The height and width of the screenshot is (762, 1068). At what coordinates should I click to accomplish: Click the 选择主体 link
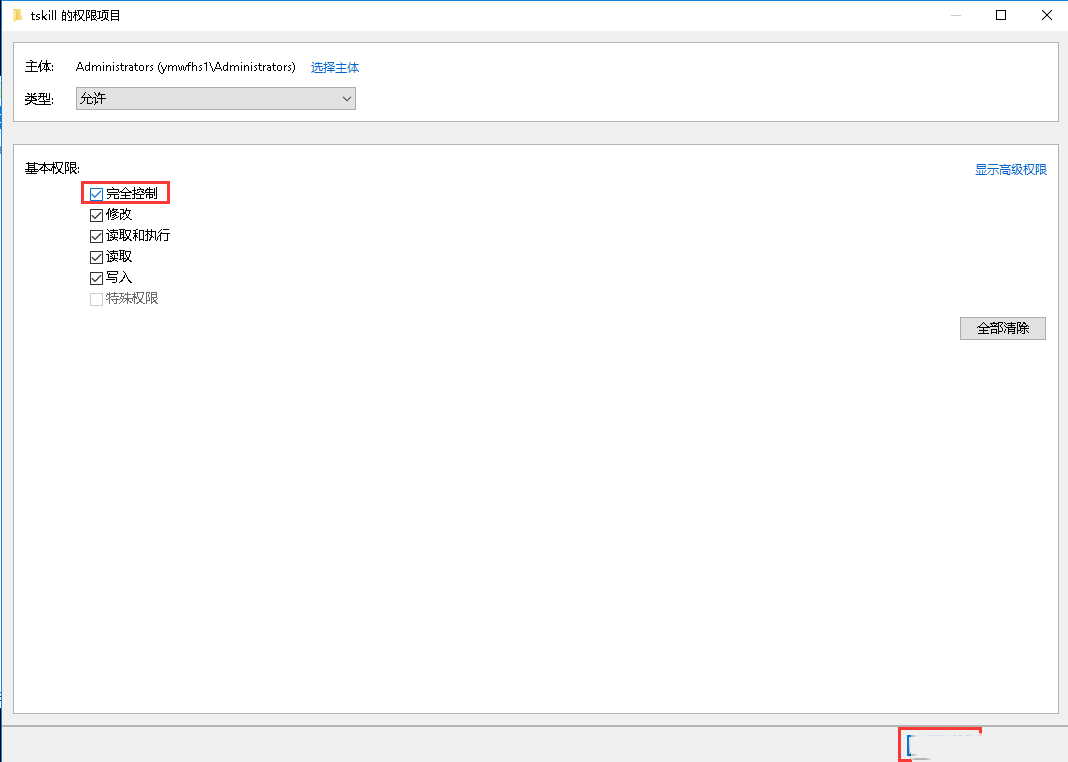334,67
